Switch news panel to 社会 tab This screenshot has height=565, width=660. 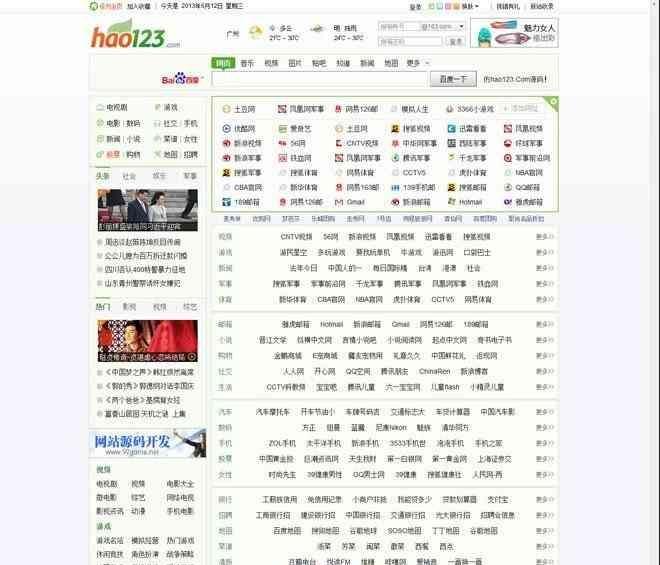[x=129, y=176]
